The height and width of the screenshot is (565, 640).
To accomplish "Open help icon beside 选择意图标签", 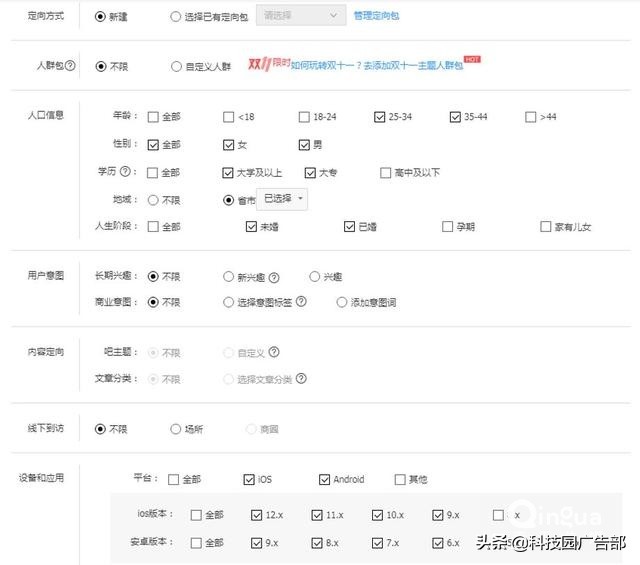I will tap(301, 302).
